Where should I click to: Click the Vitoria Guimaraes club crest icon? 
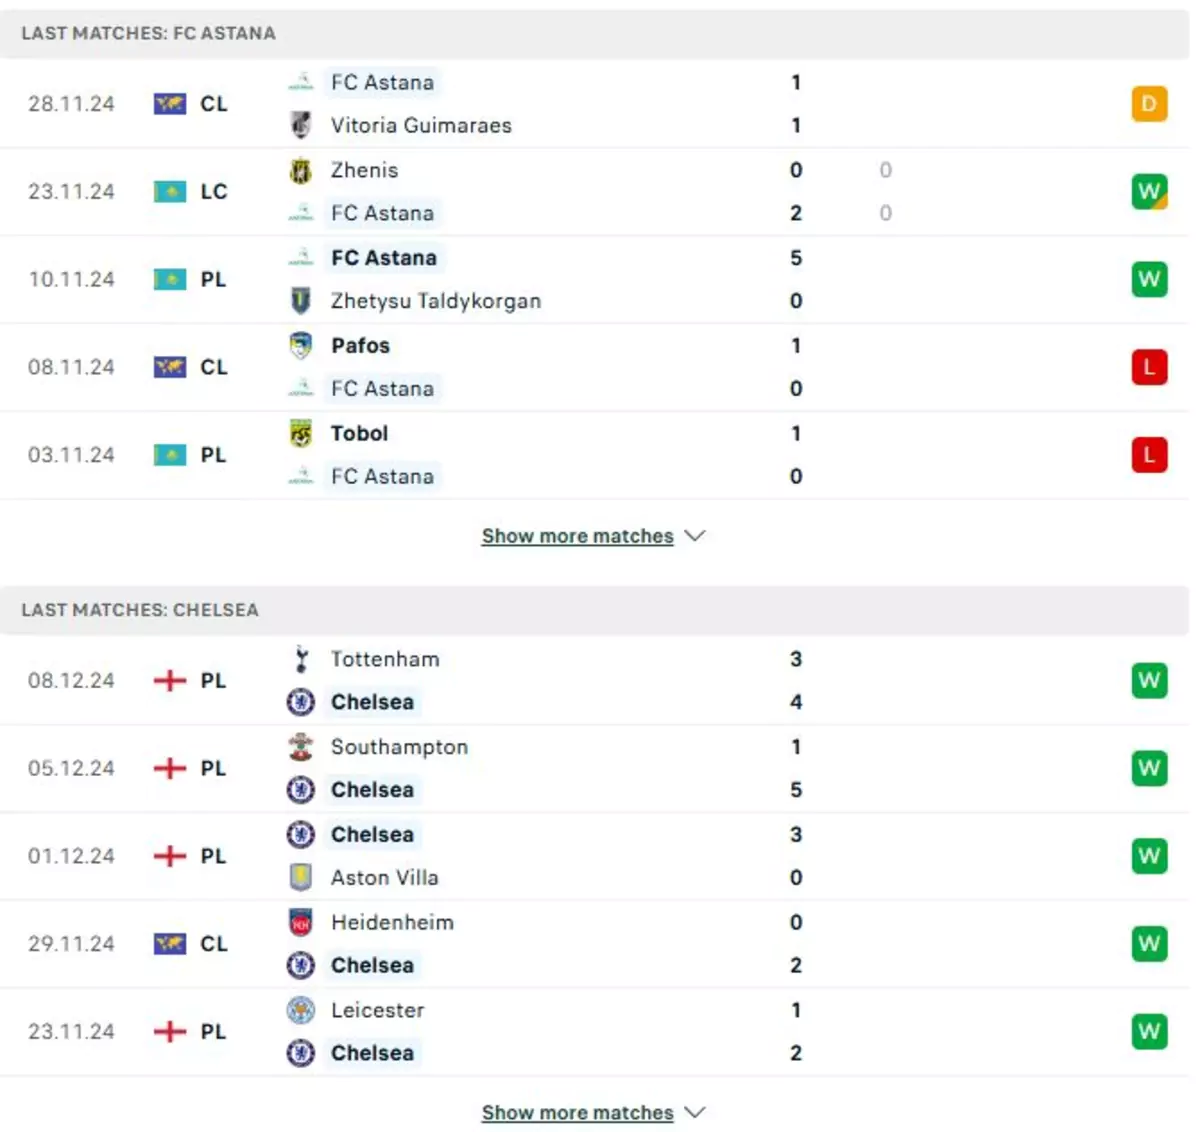tap(300, 125)
